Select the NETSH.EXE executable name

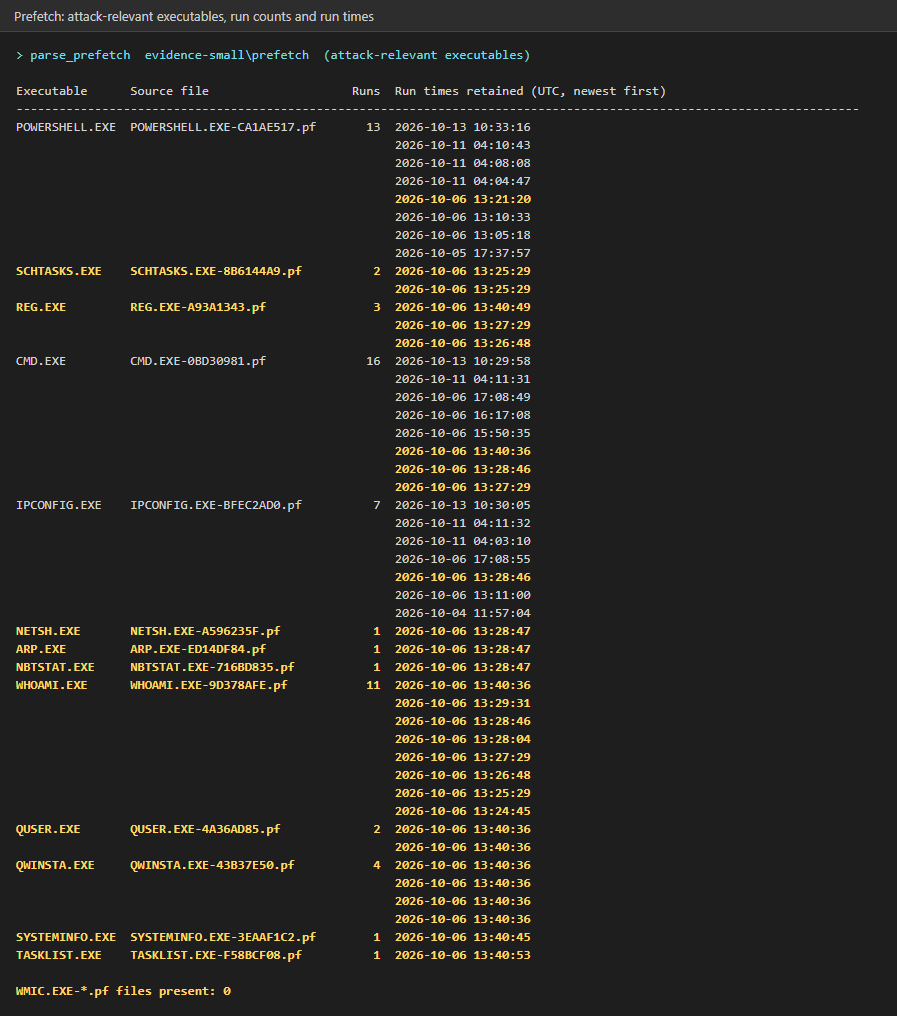[x=48, y=631]
